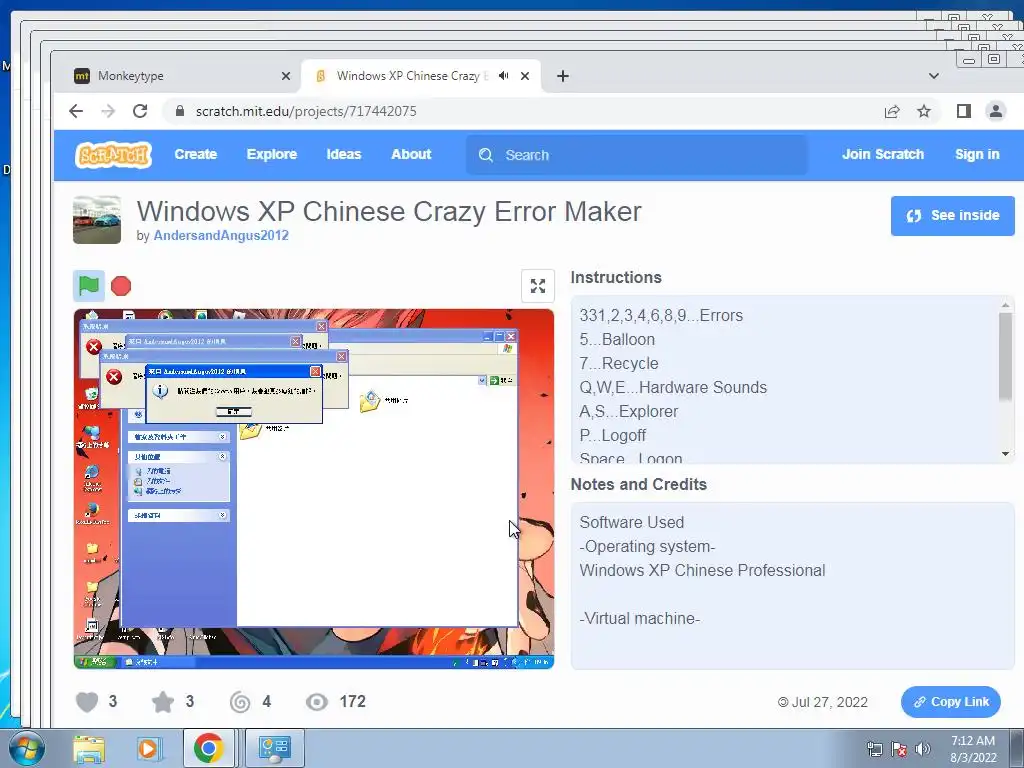
Task: Share this page via address bar icon
Action: (891, 111)
